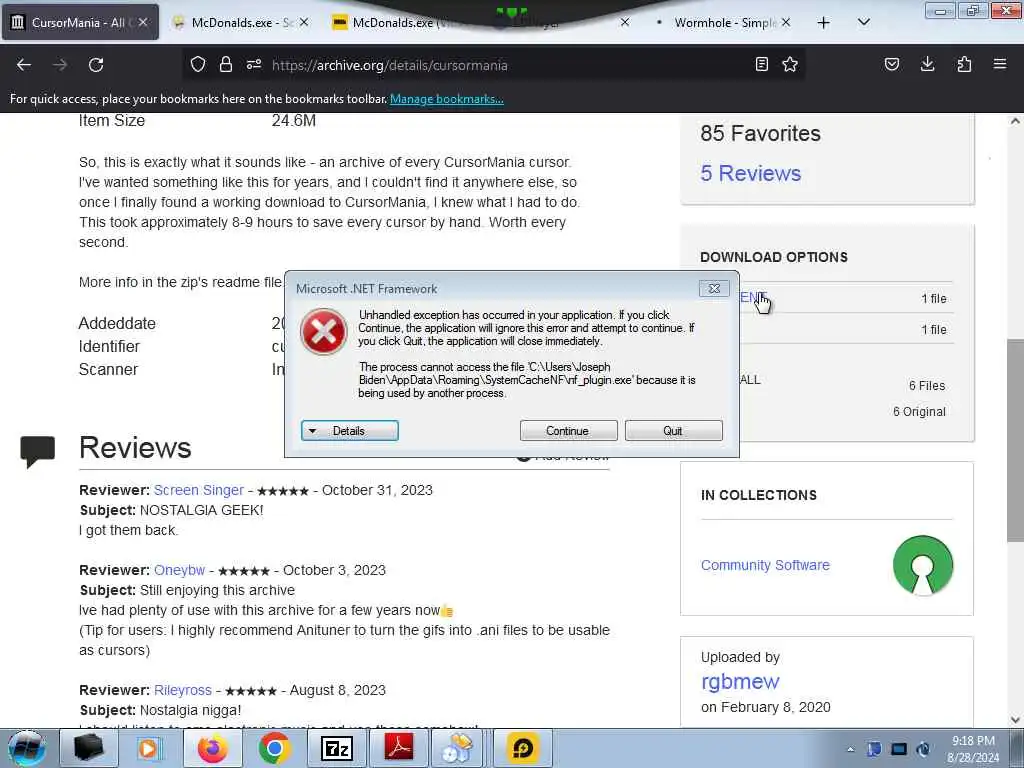Open the Community Software collection link
Viewport: 1024px width, 768px height.
tap(765, 565)
